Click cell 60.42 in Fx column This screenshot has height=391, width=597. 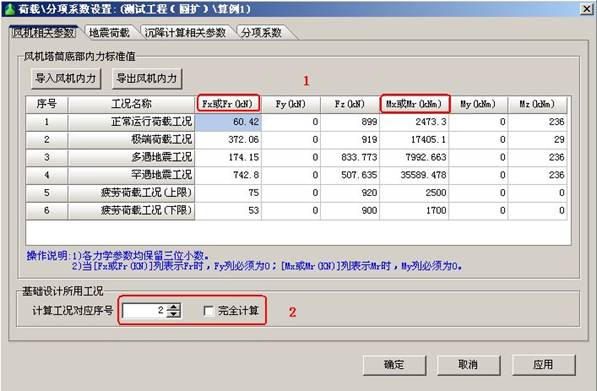tap(228, 122)
